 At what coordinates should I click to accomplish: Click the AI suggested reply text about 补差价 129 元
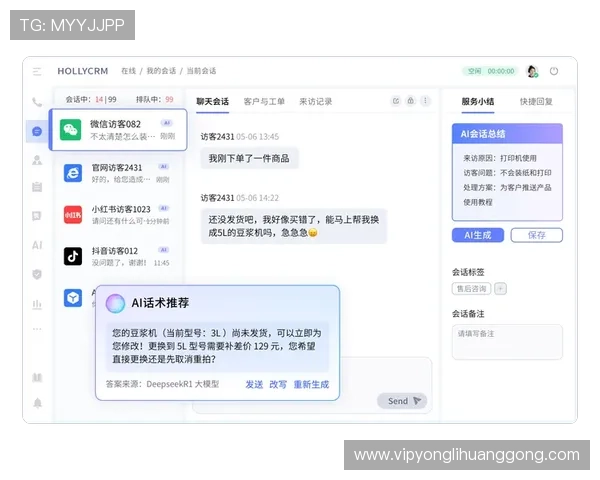coord(217,346)
